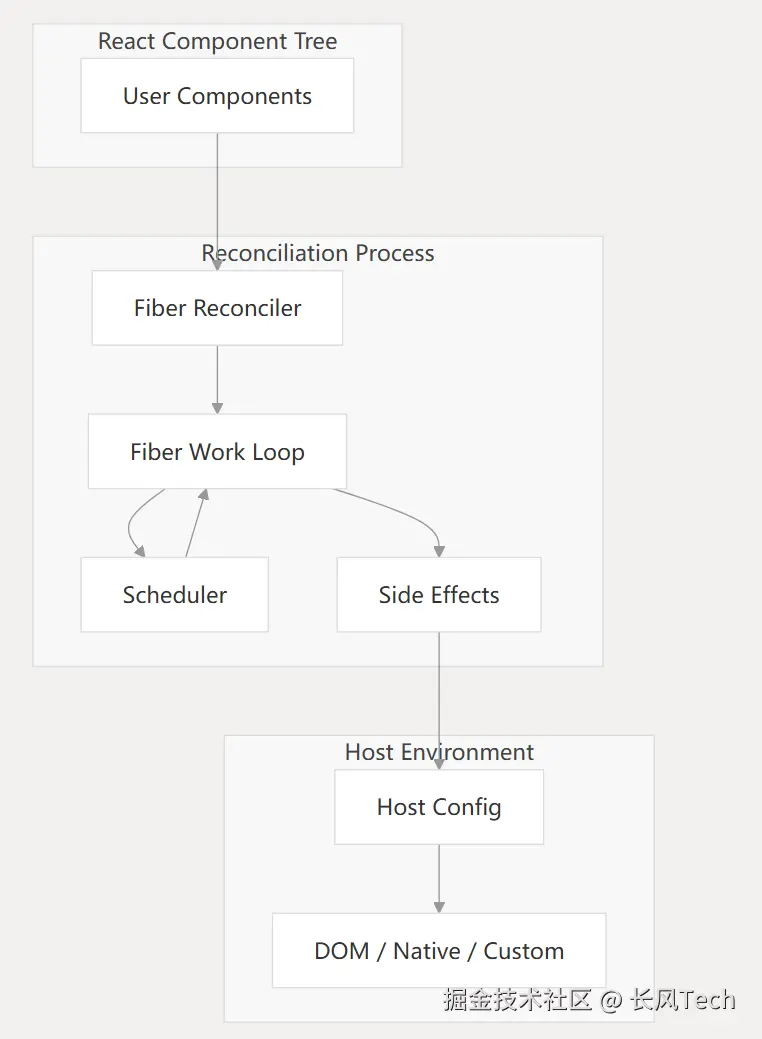762x1039 pixels.
Task: Click arrow from Host Config to DOM node
Action: point(439,878)
